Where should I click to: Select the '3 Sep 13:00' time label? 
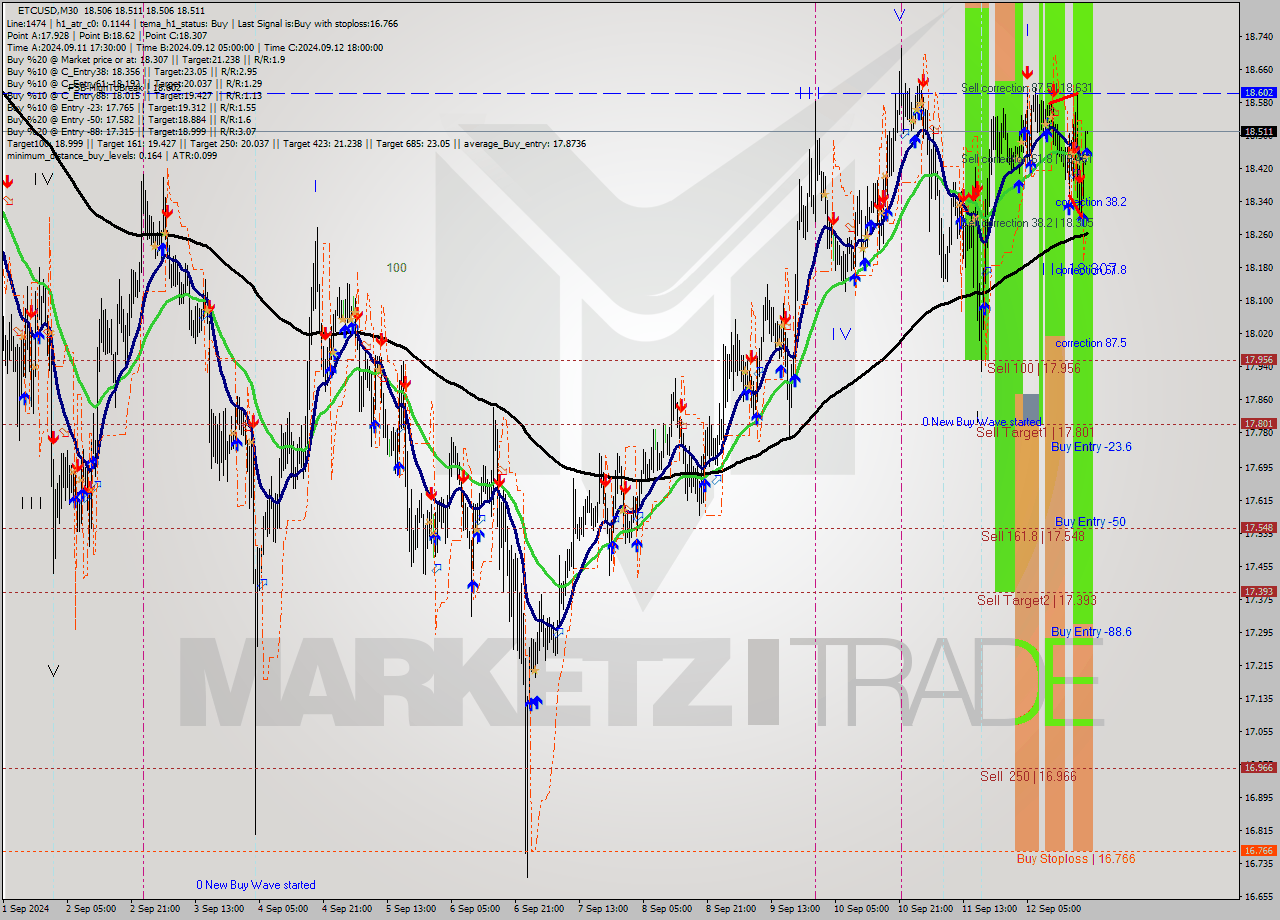(218, 909)
